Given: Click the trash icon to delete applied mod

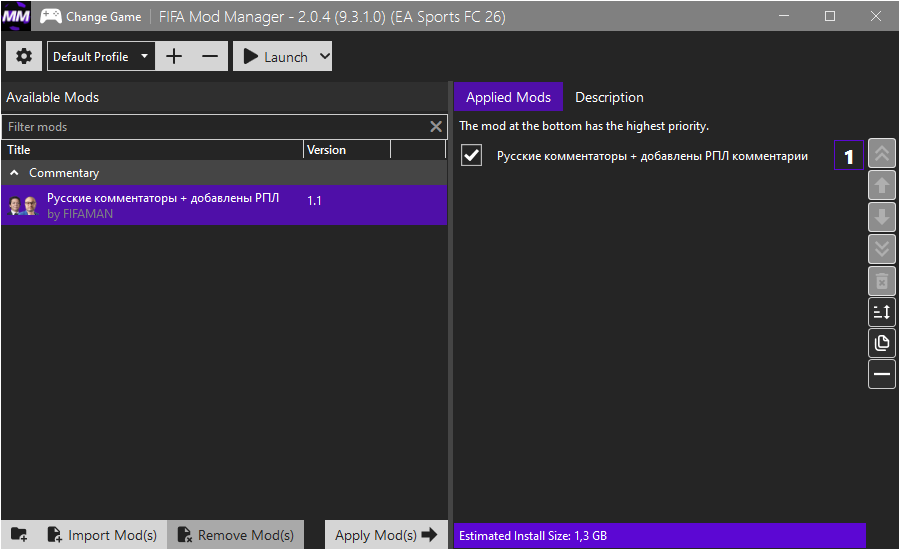Looking at the screenshot, I should [882, 280].
